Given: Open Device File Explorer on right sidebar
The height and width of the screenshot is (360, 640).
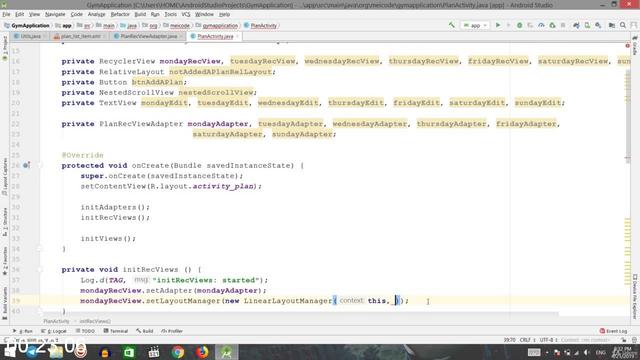Looking at the screenshot, I should pos(635,297).
